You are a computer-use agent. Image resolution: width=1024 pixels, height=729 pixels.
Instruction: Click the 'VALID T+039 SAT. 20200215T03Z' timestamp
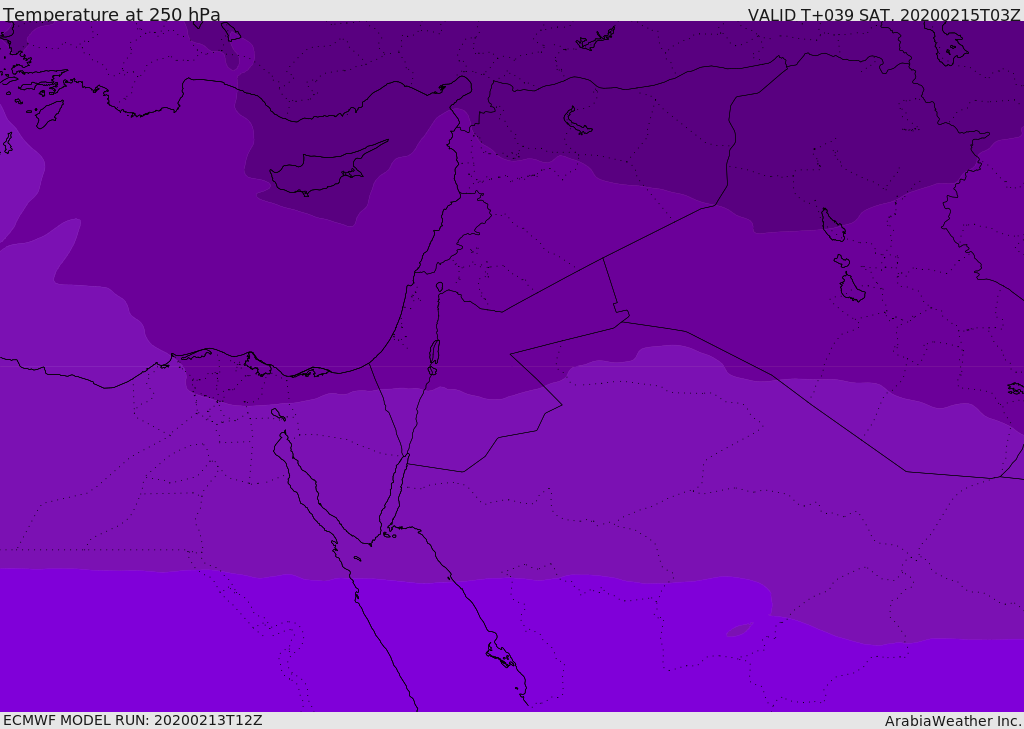[884, 15]
